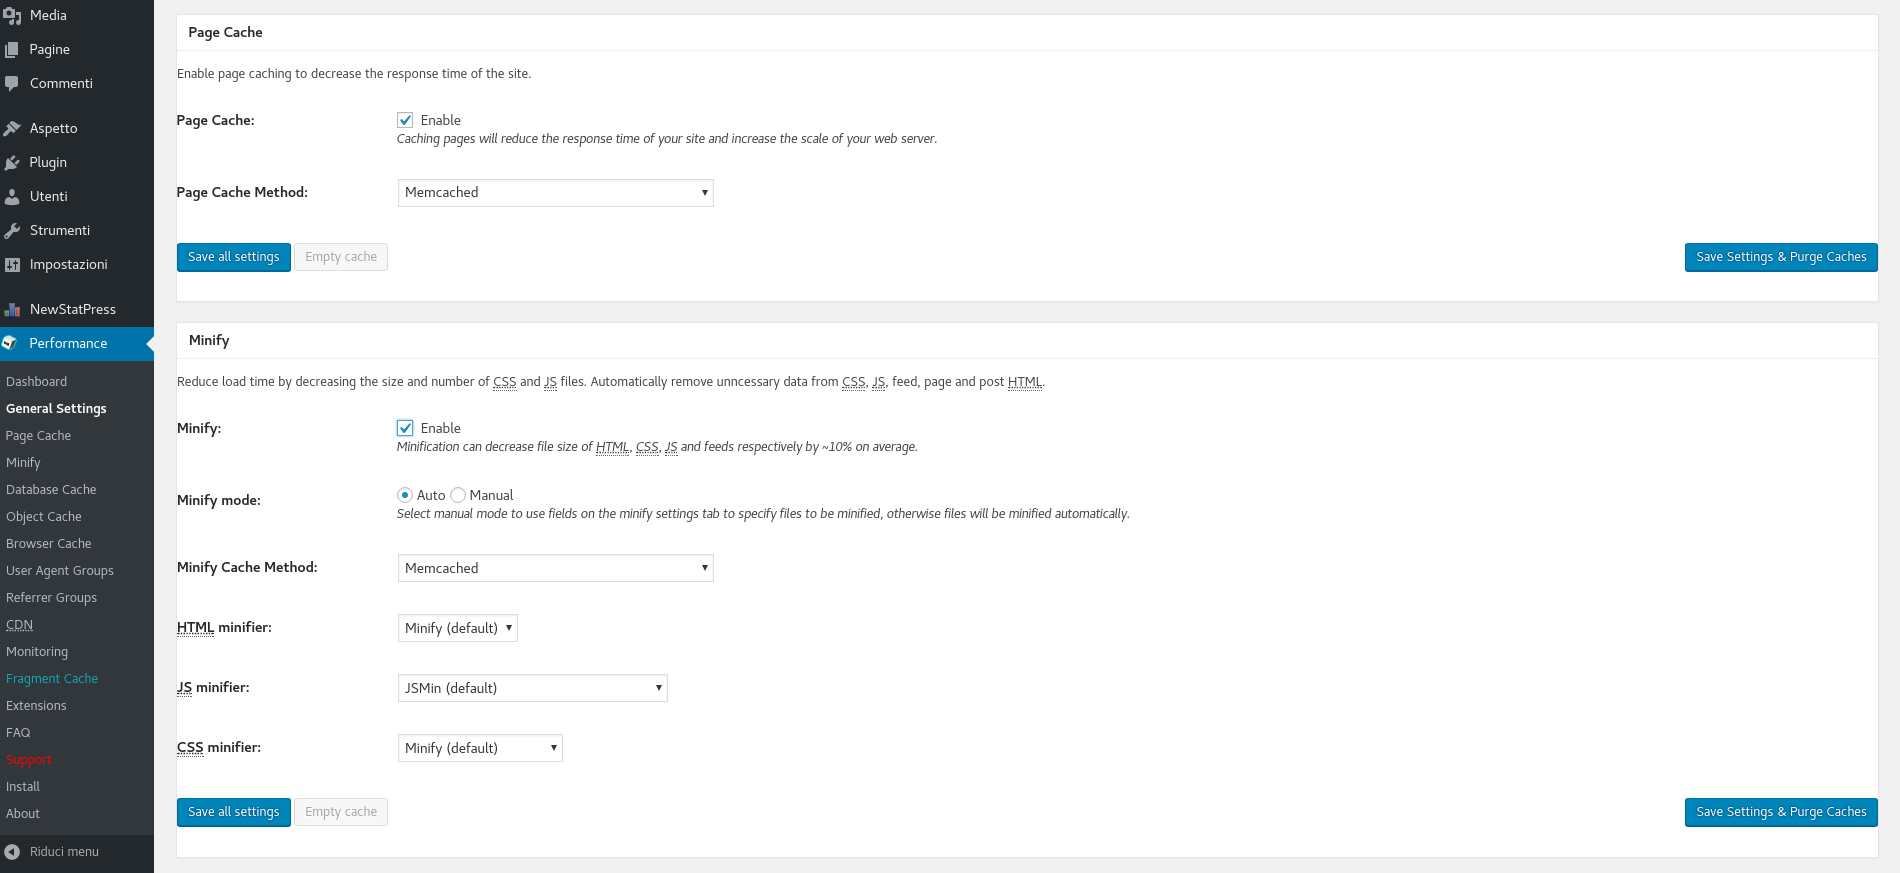Select the Manual minify mode radio
Viewport: 1900px width, 873px height.
coord(458,495)
